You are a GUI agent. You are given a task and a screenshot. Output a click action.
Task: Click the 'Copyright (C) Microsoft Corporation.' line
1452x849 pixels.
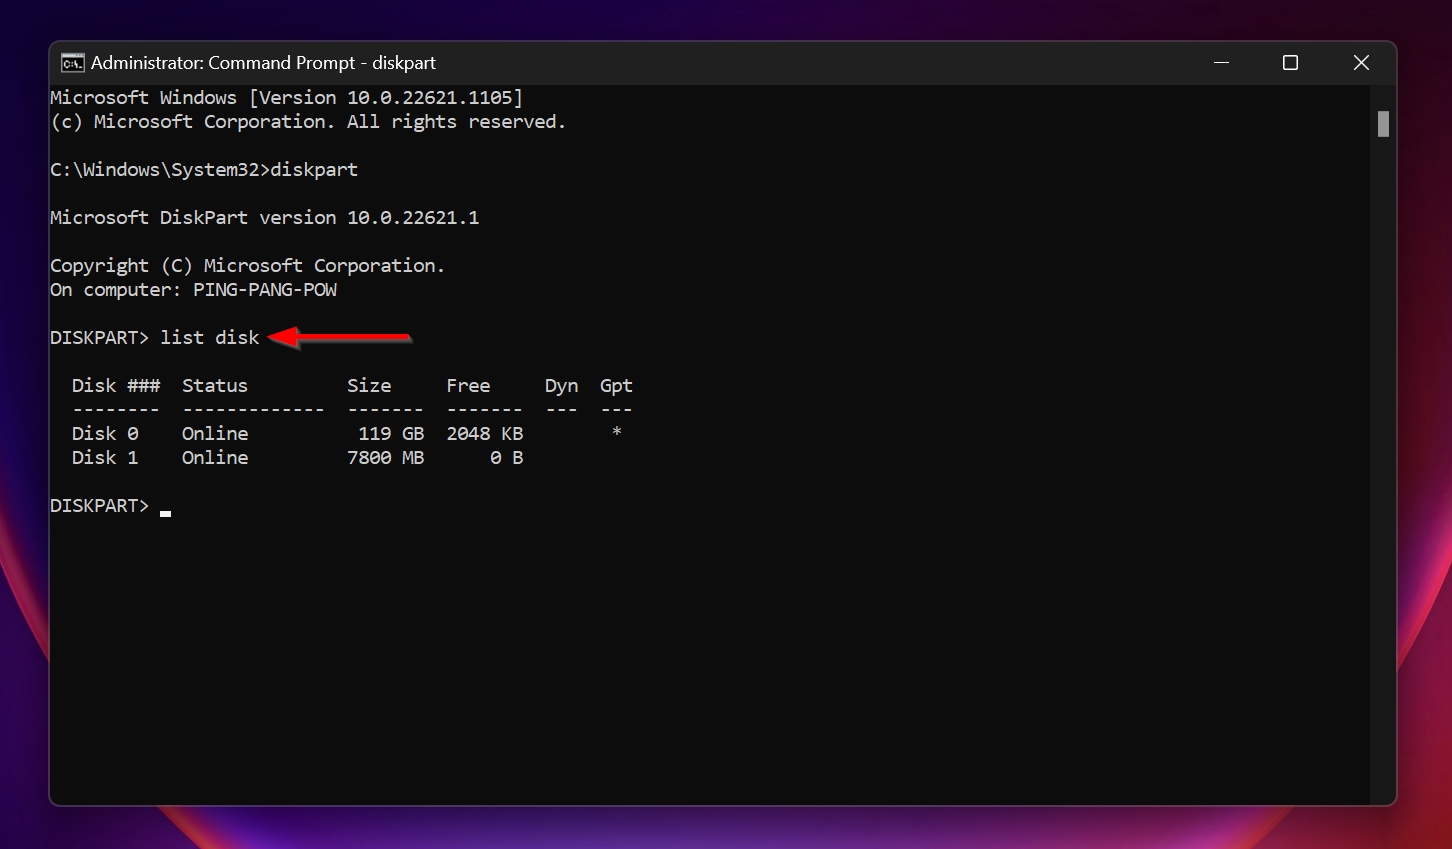[248, 266]
